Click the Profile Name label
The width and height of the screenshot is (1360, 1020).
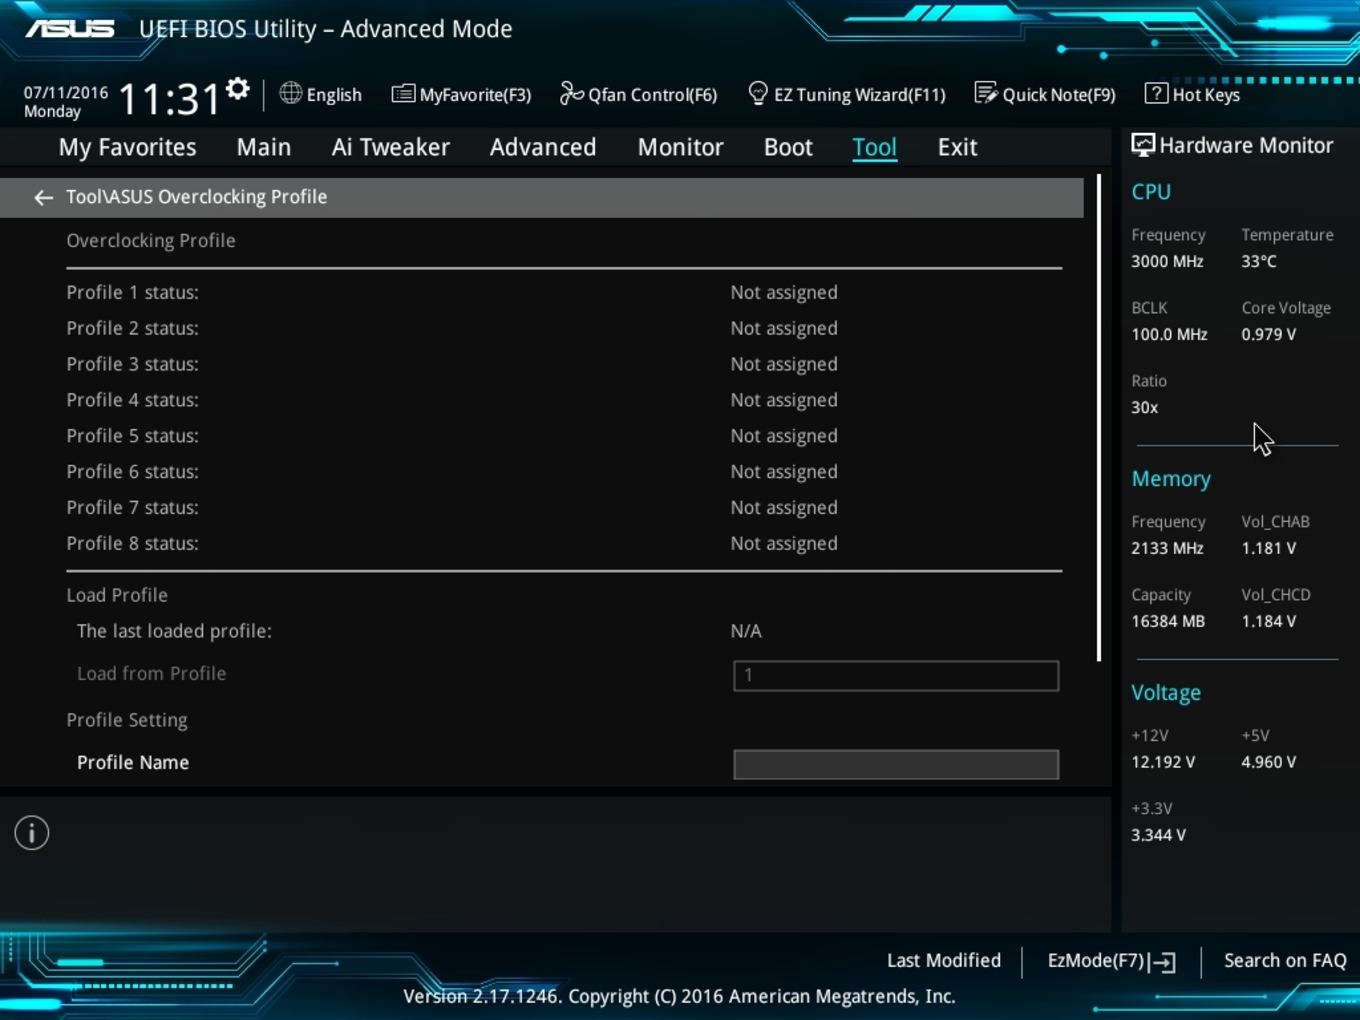coord(133,762)
